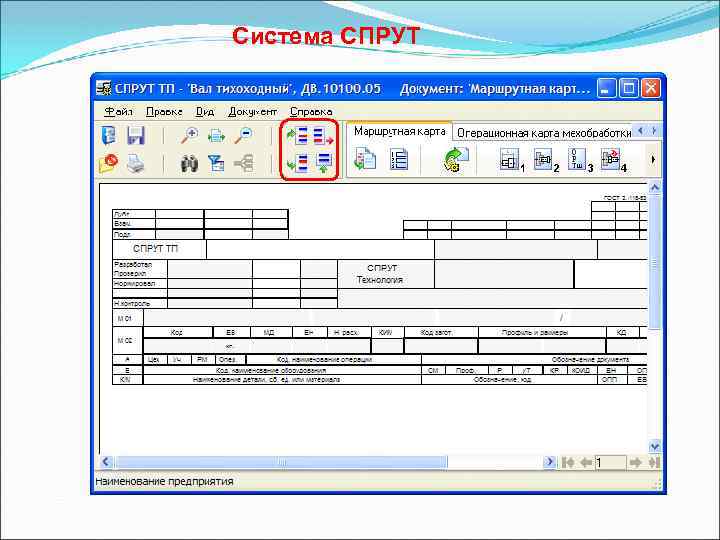
Task: Click horizontal scrollbar left arrow
Action: point(106,461)
